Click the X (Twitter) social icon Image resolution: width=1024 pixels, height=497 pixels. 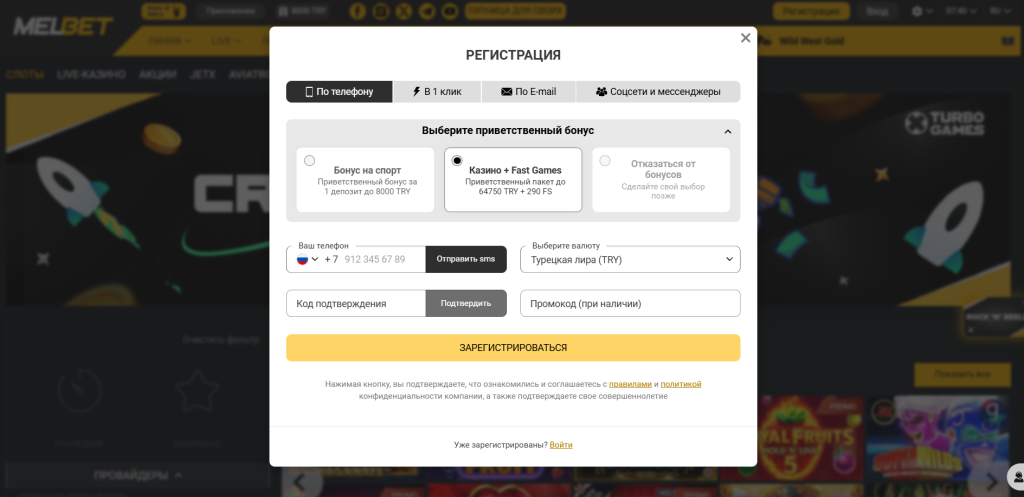(x=404, y=11)
